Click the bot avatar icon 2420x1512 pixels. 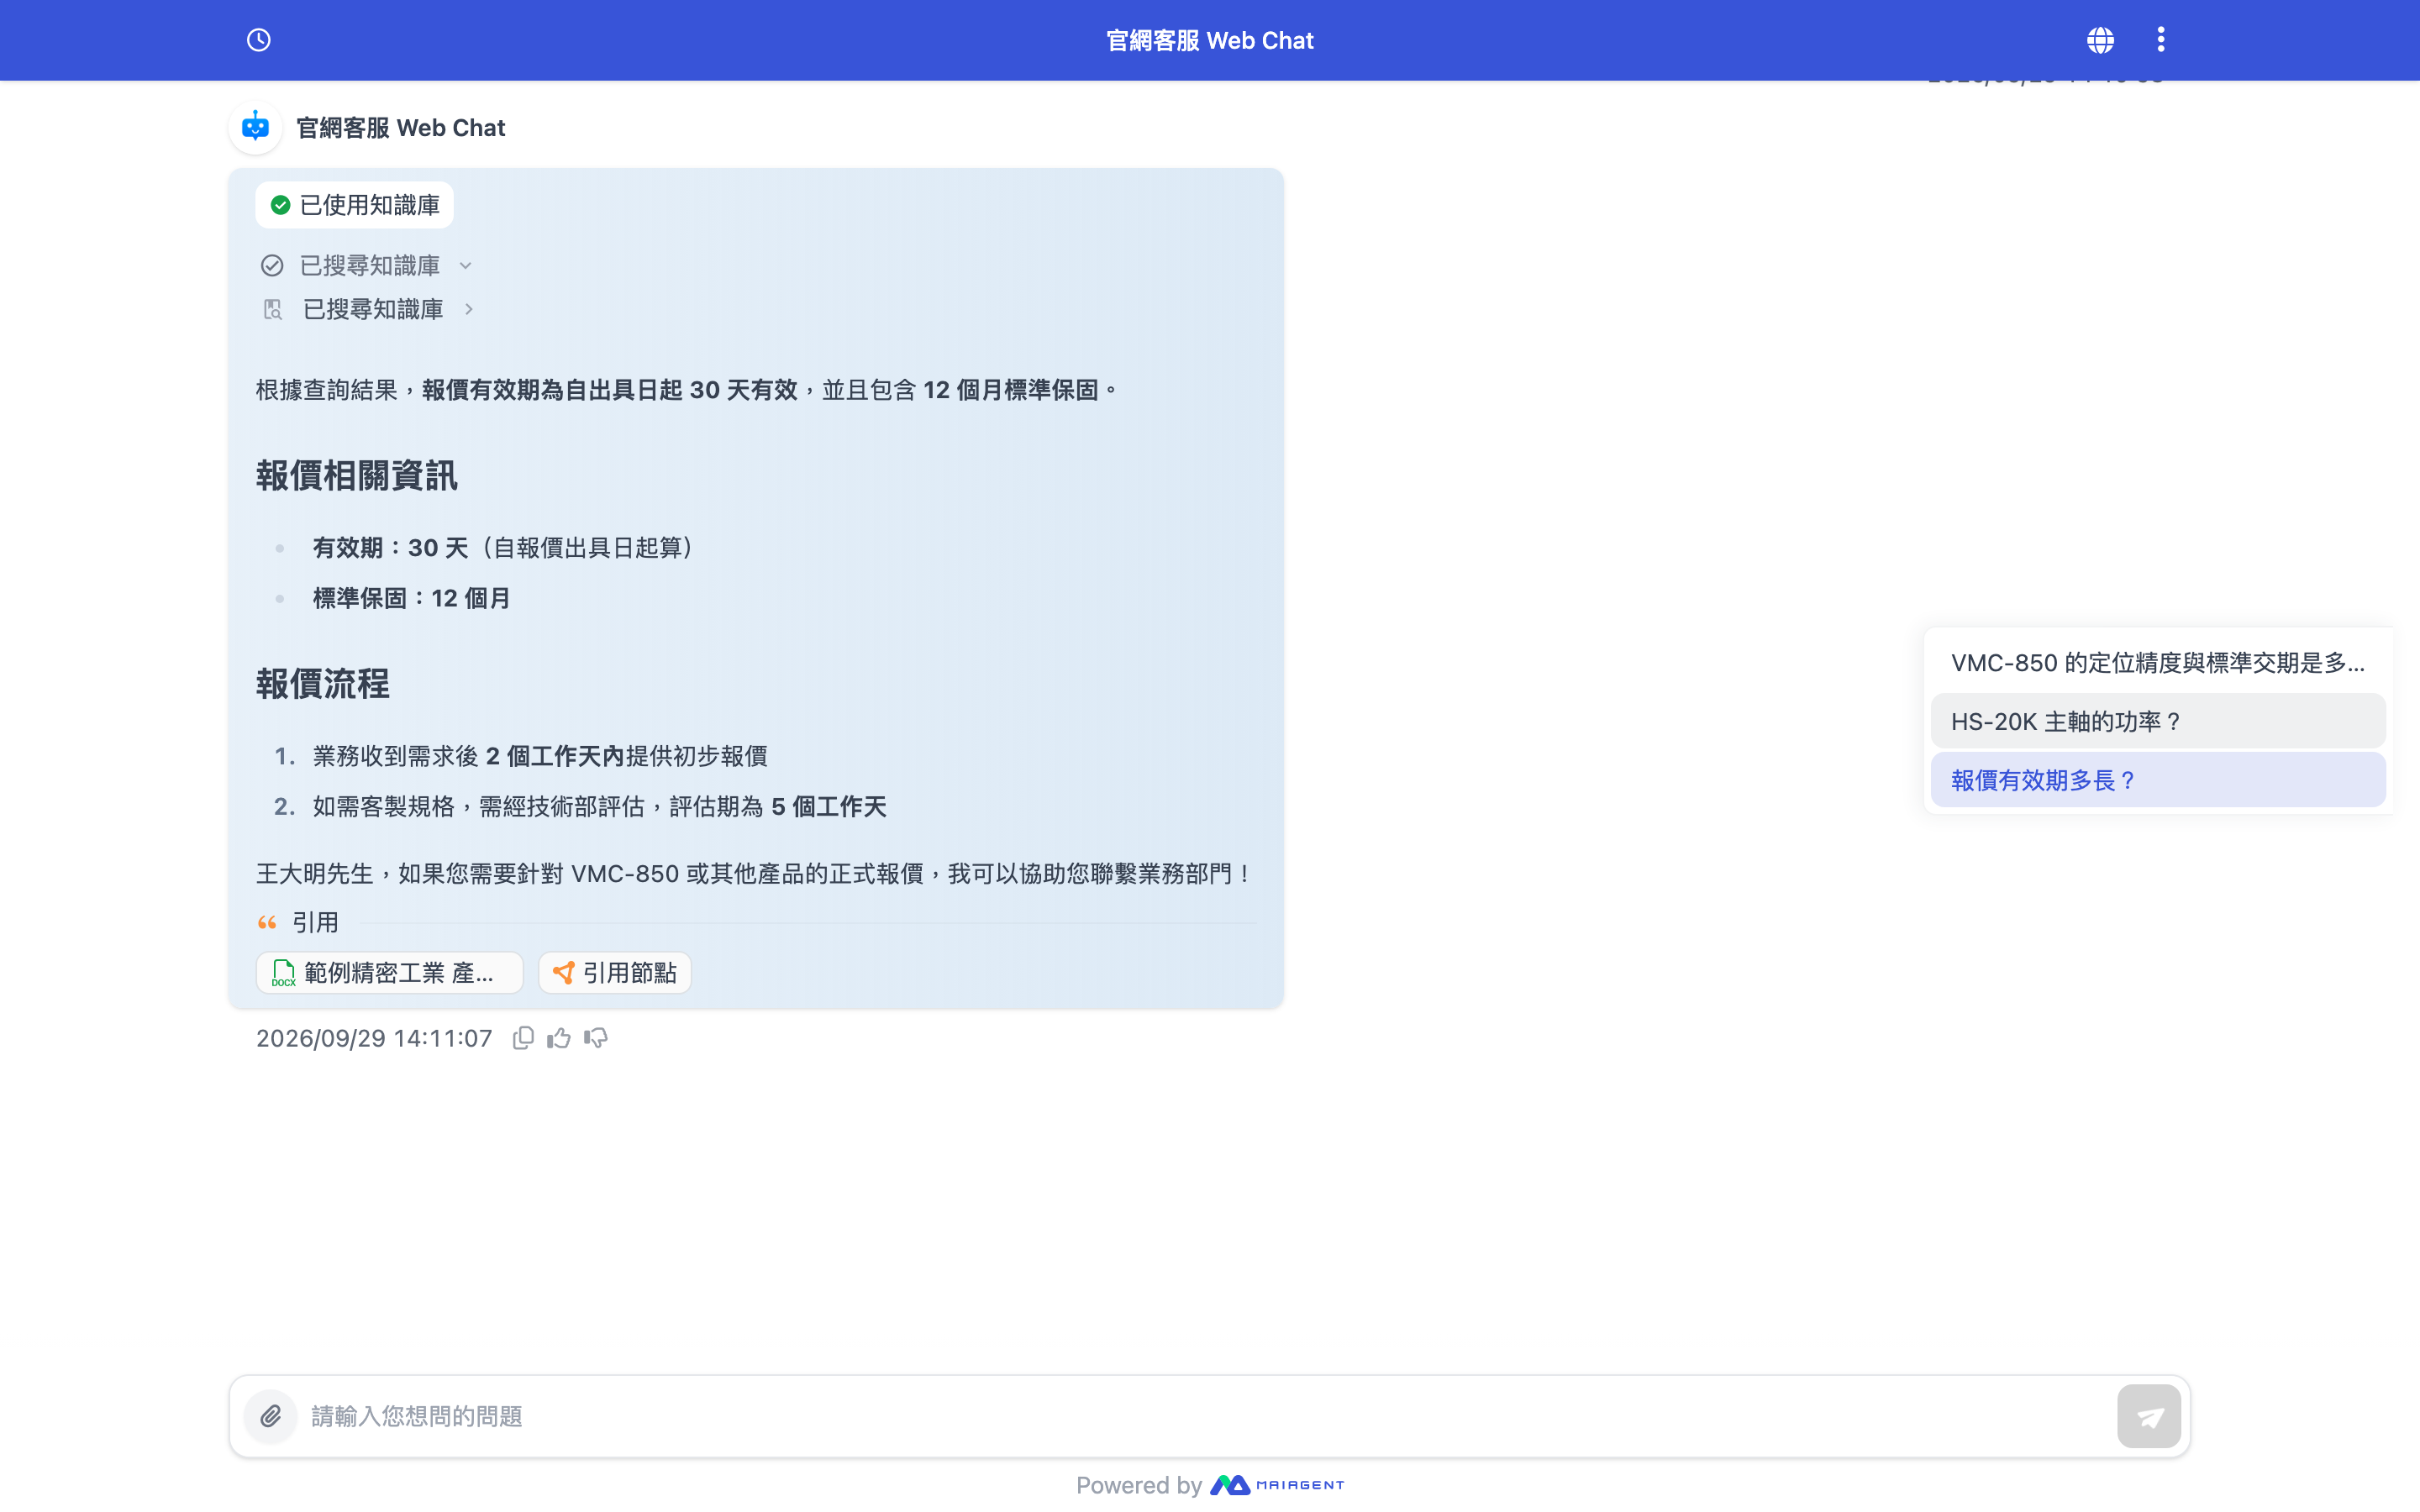[x=256, y=127]
